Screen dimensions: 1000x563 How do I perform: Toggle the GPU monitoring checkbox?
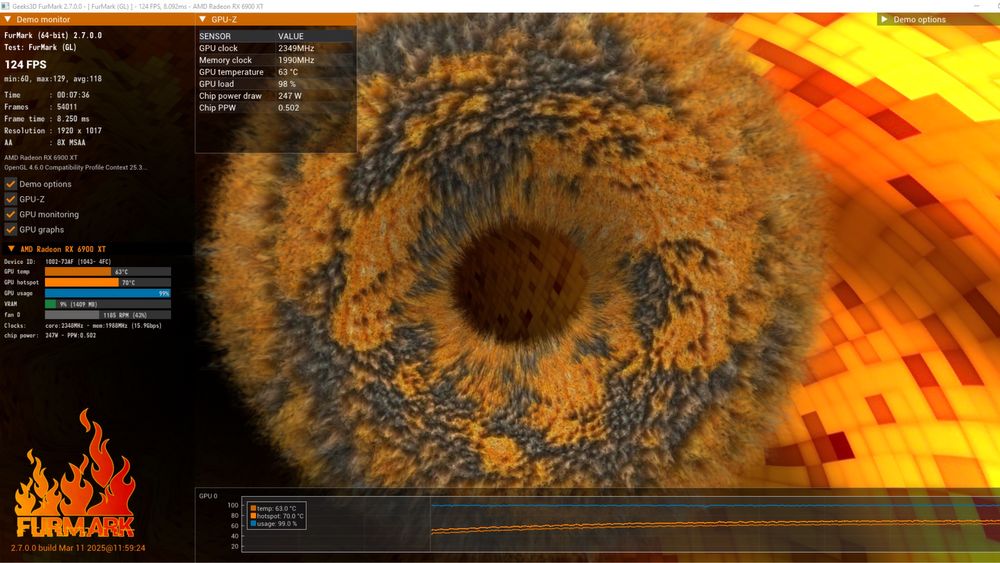click(10, 215)
